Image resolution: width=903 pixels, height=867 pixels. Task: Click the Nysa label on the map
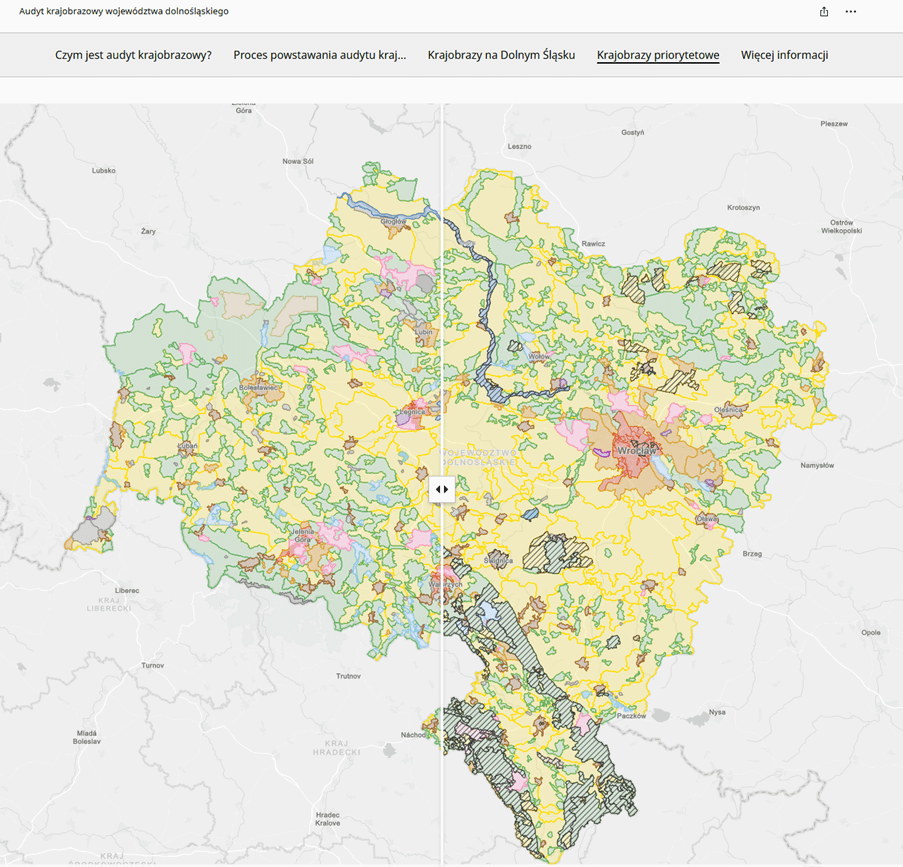pos(716,713)
